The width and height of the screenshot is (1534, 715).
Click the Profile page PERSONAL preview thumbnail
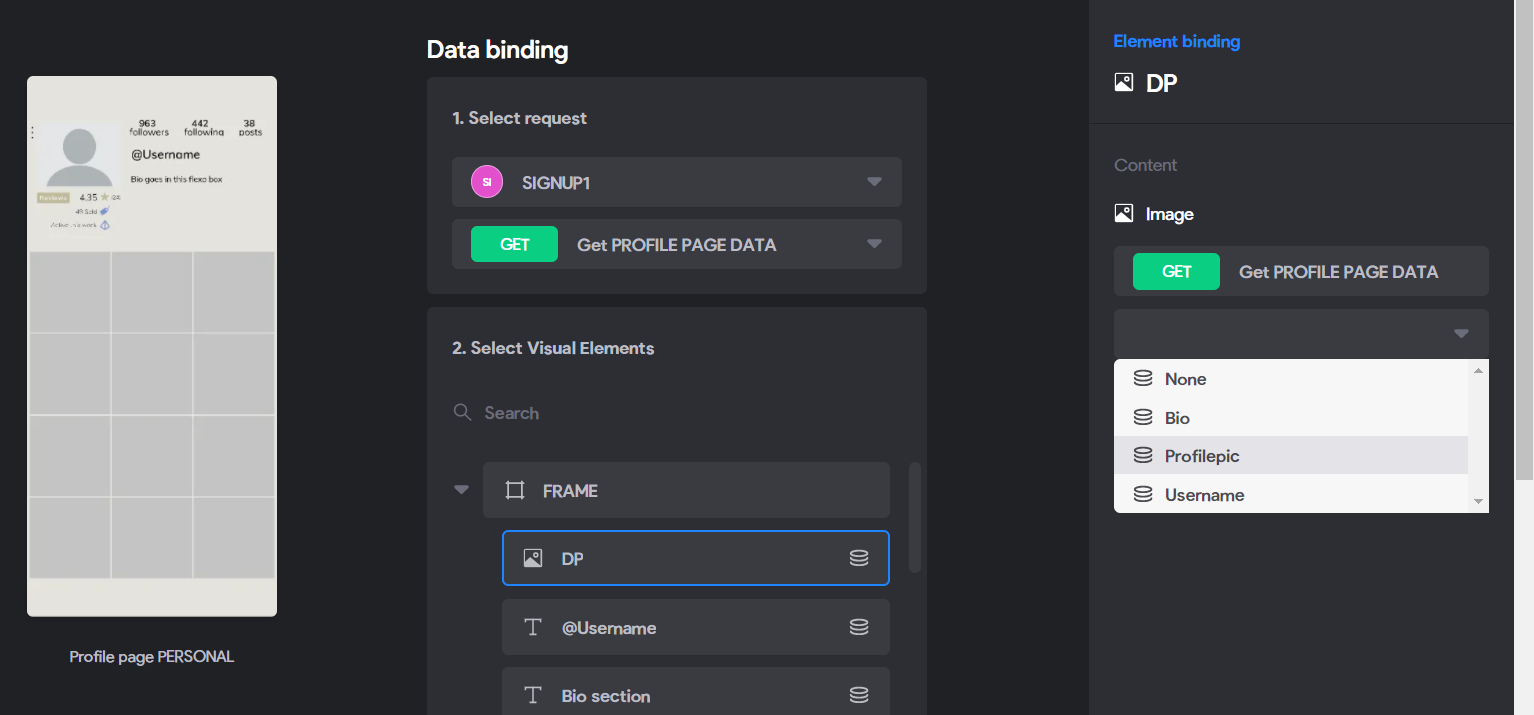tap(152, 346)
